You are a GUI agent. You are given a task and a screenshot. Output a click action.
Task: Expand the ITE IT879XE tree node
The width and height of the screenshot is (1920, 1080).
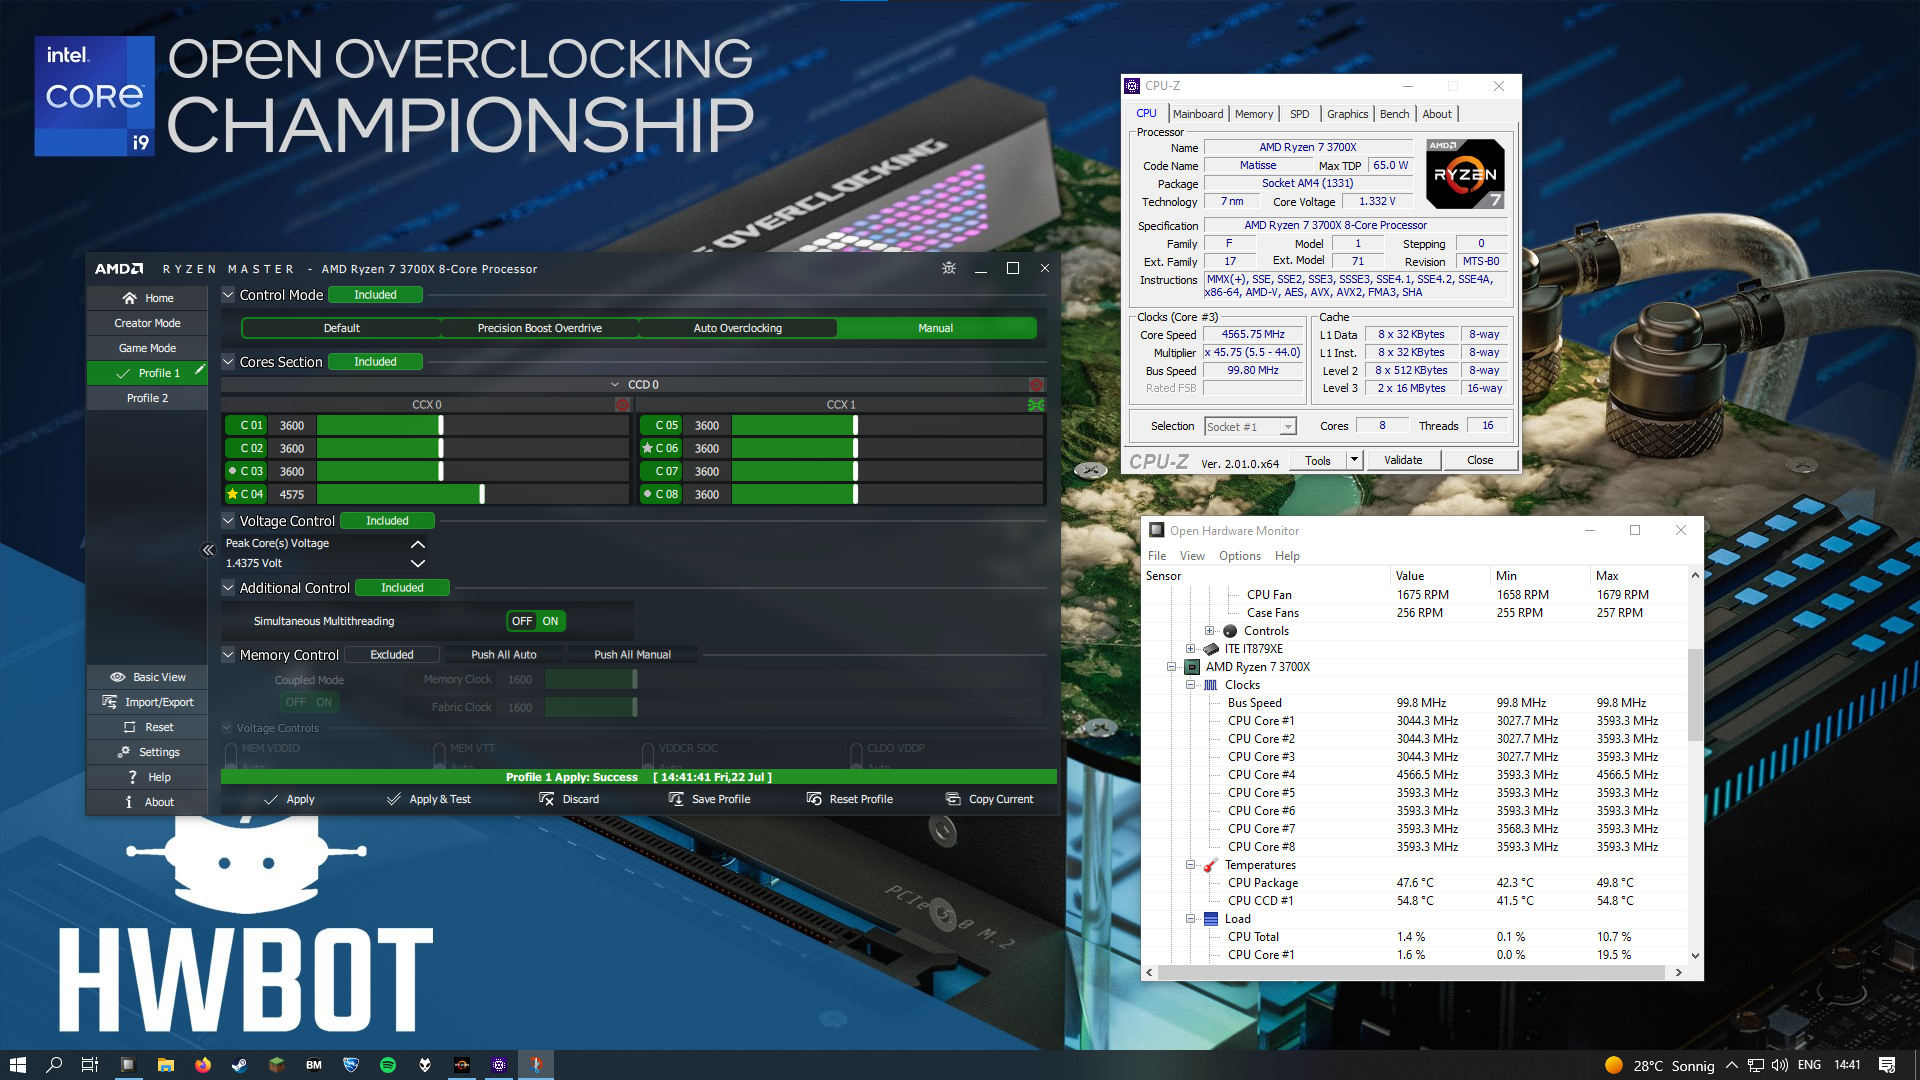click(x=1191, y=649)
